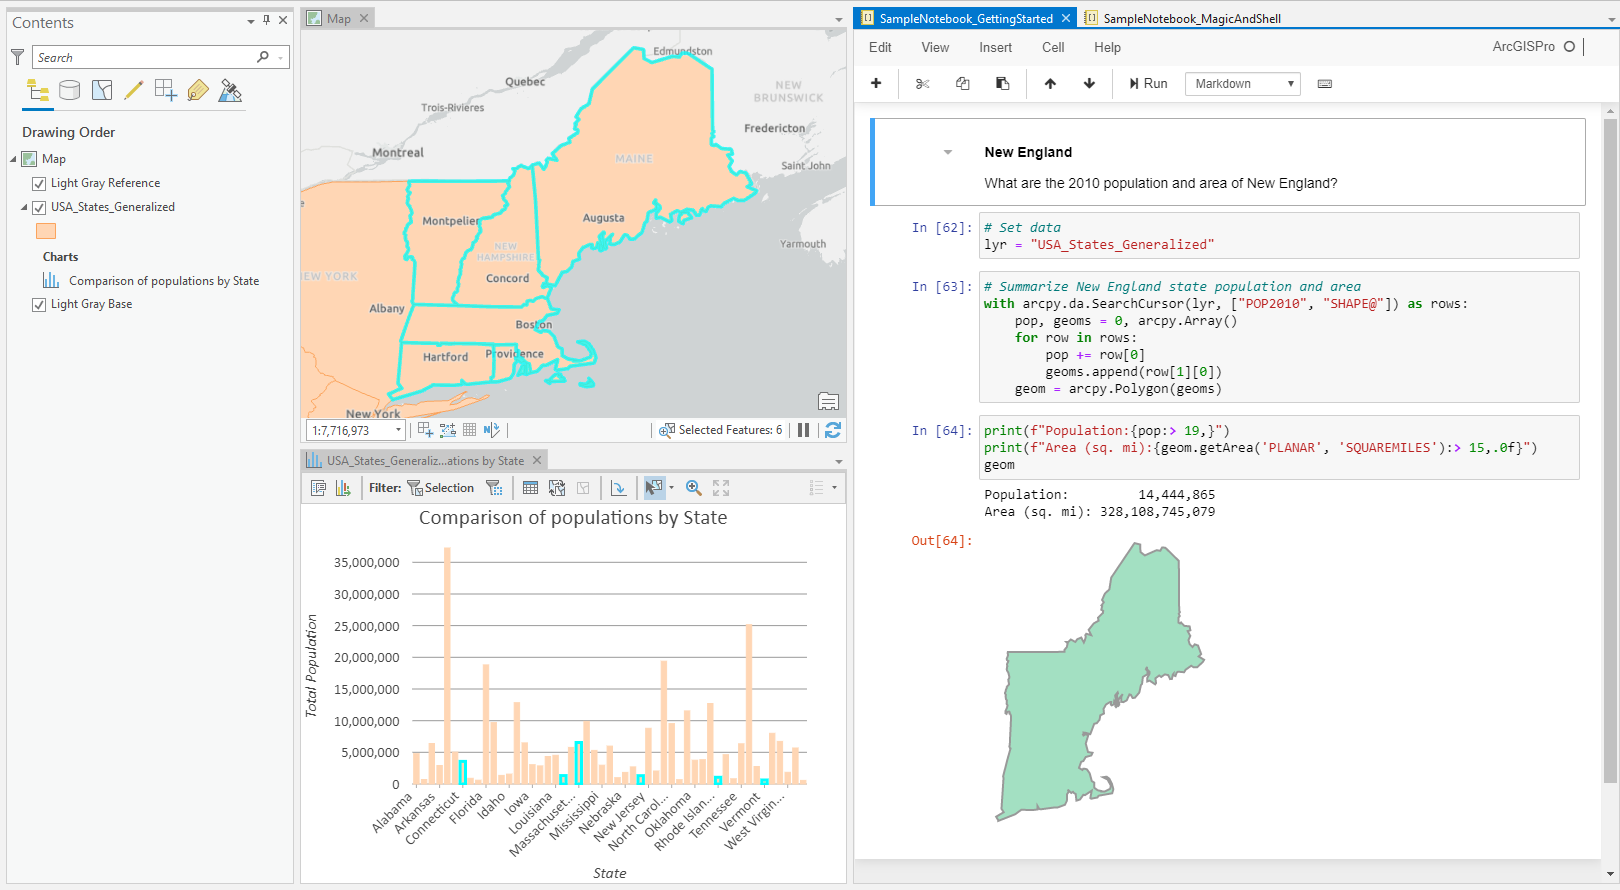Click the grid icon in map status bar
The height and width of the screenshot is (890, 1620).
(469, 430)
